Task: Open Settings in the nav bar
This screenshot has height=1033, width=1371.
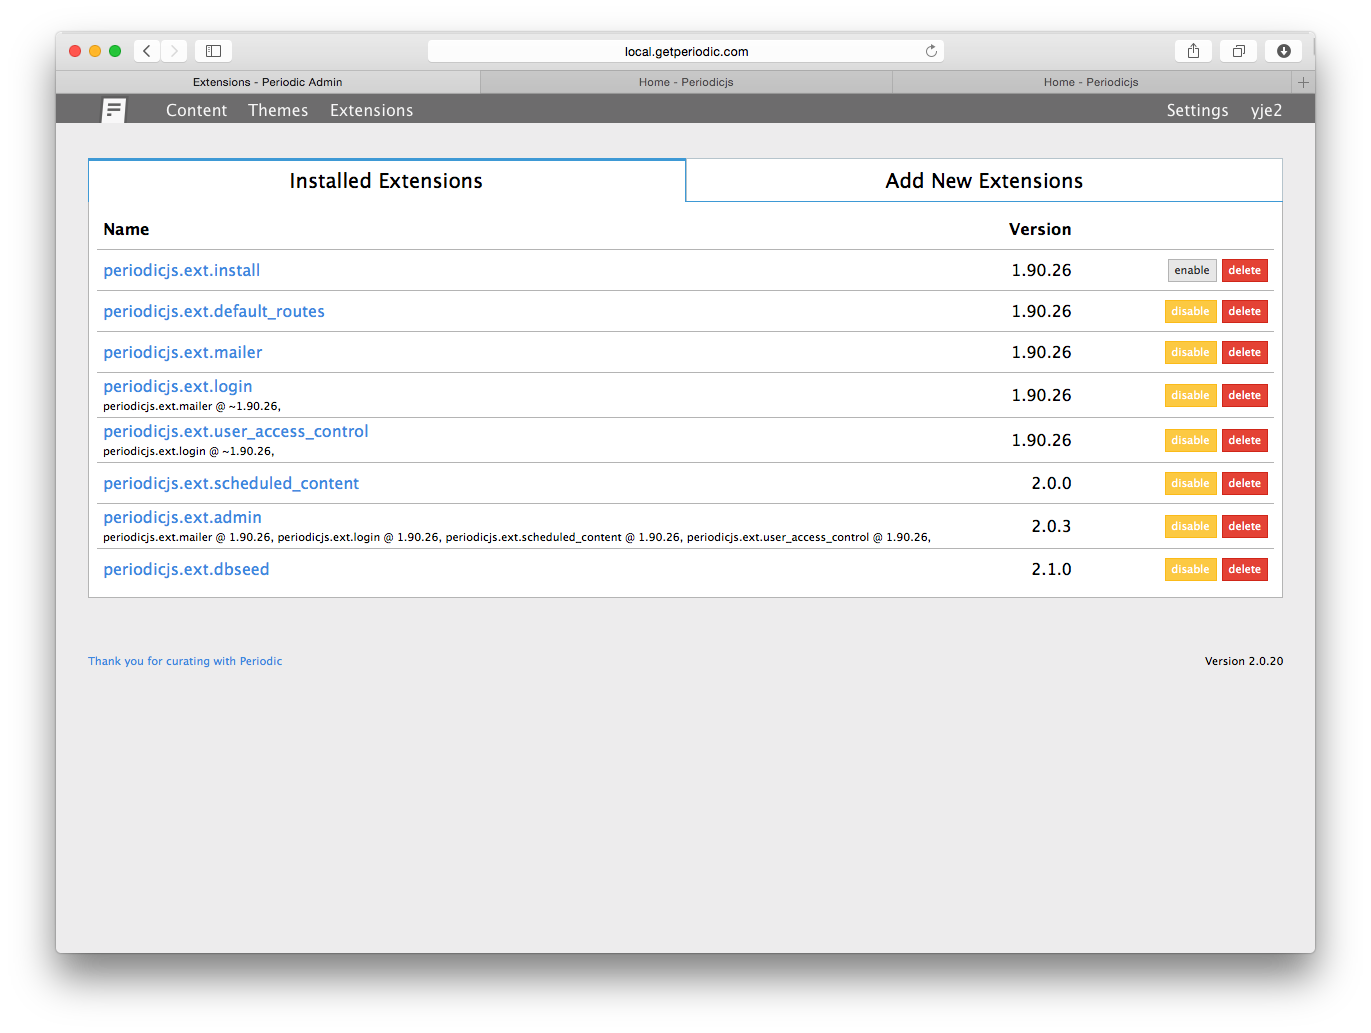Action: 1197,110
